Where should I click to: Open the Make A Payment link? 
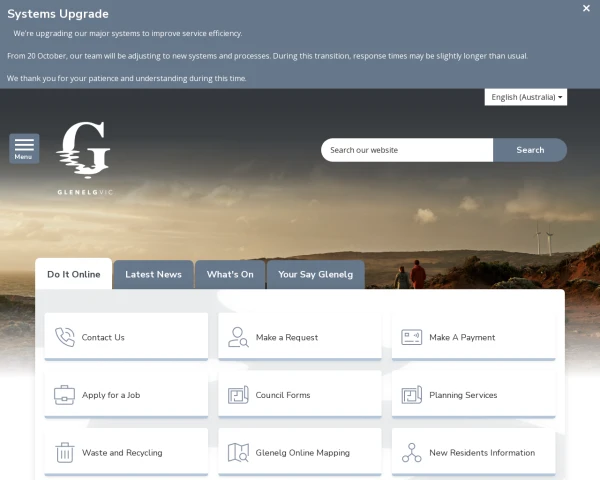point(474,337)
